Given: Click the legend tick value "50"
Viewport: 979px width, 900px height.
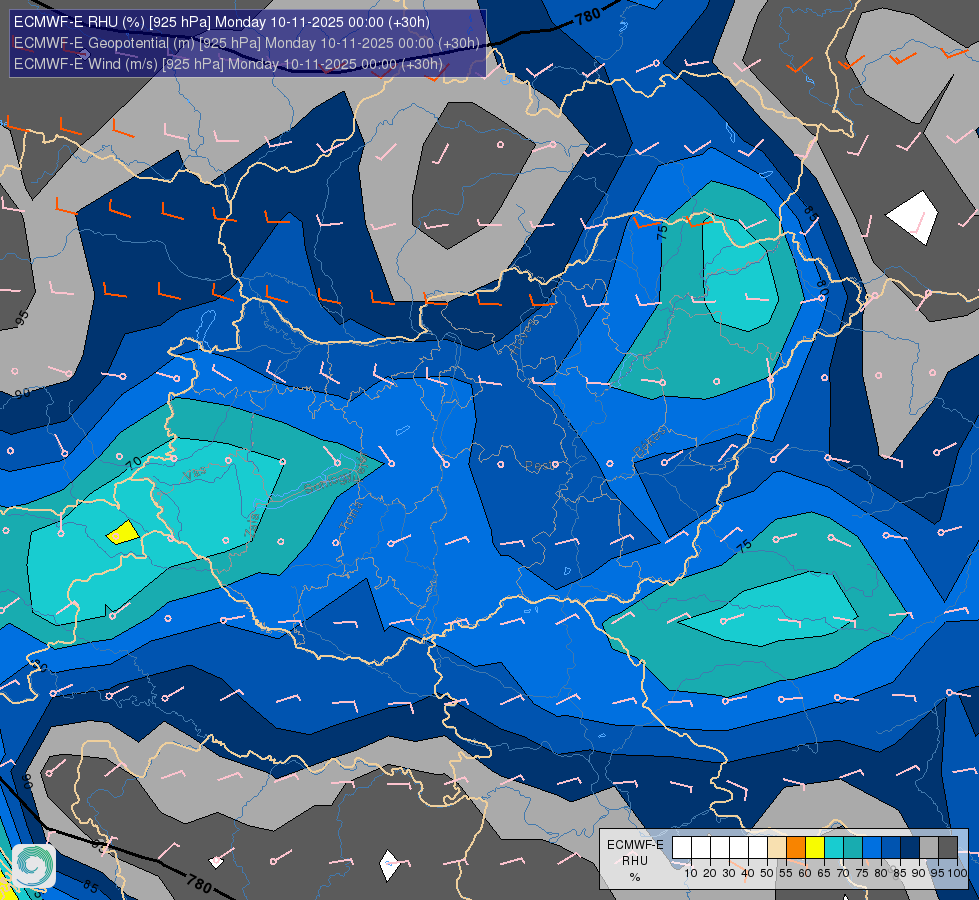Looking at the screenshot, I should pos(767,873).
